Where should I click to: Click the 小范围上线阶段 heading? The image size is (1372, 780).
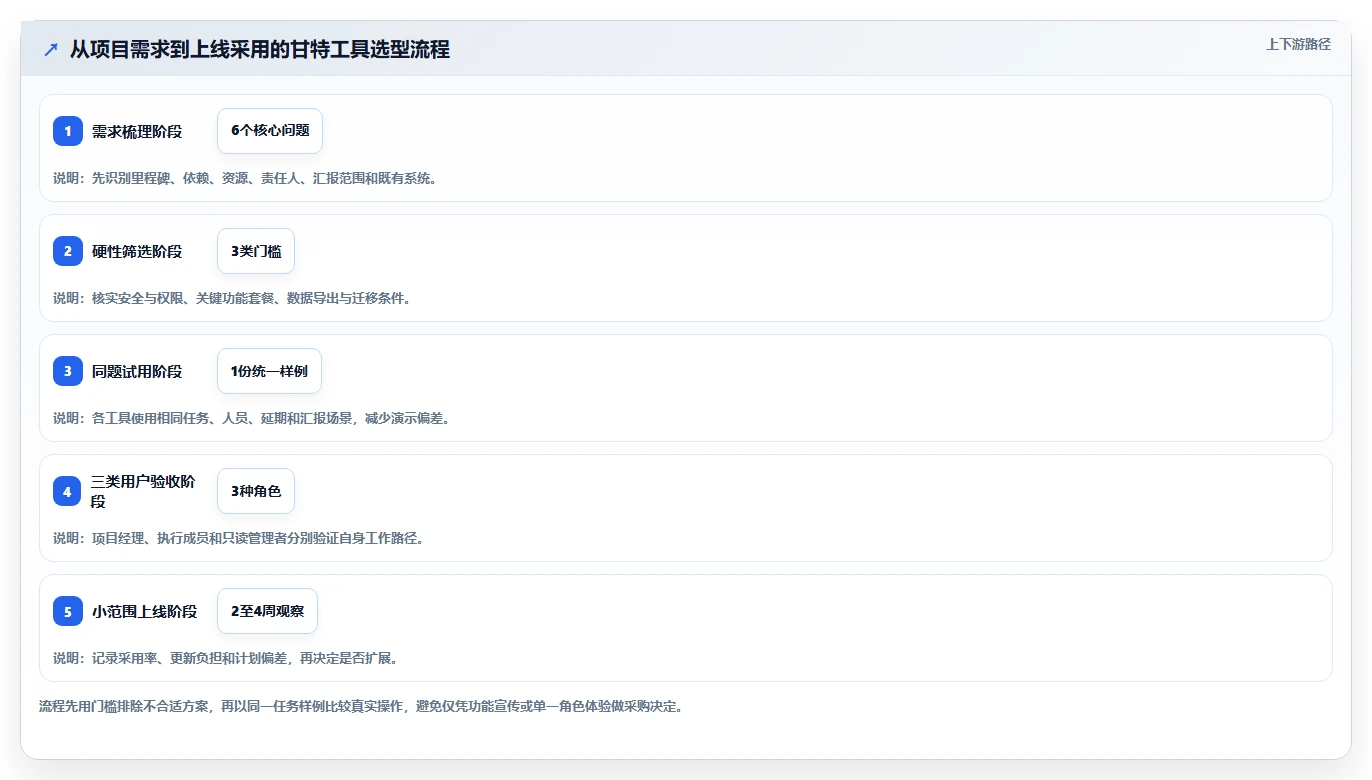(x=144, y=611)
